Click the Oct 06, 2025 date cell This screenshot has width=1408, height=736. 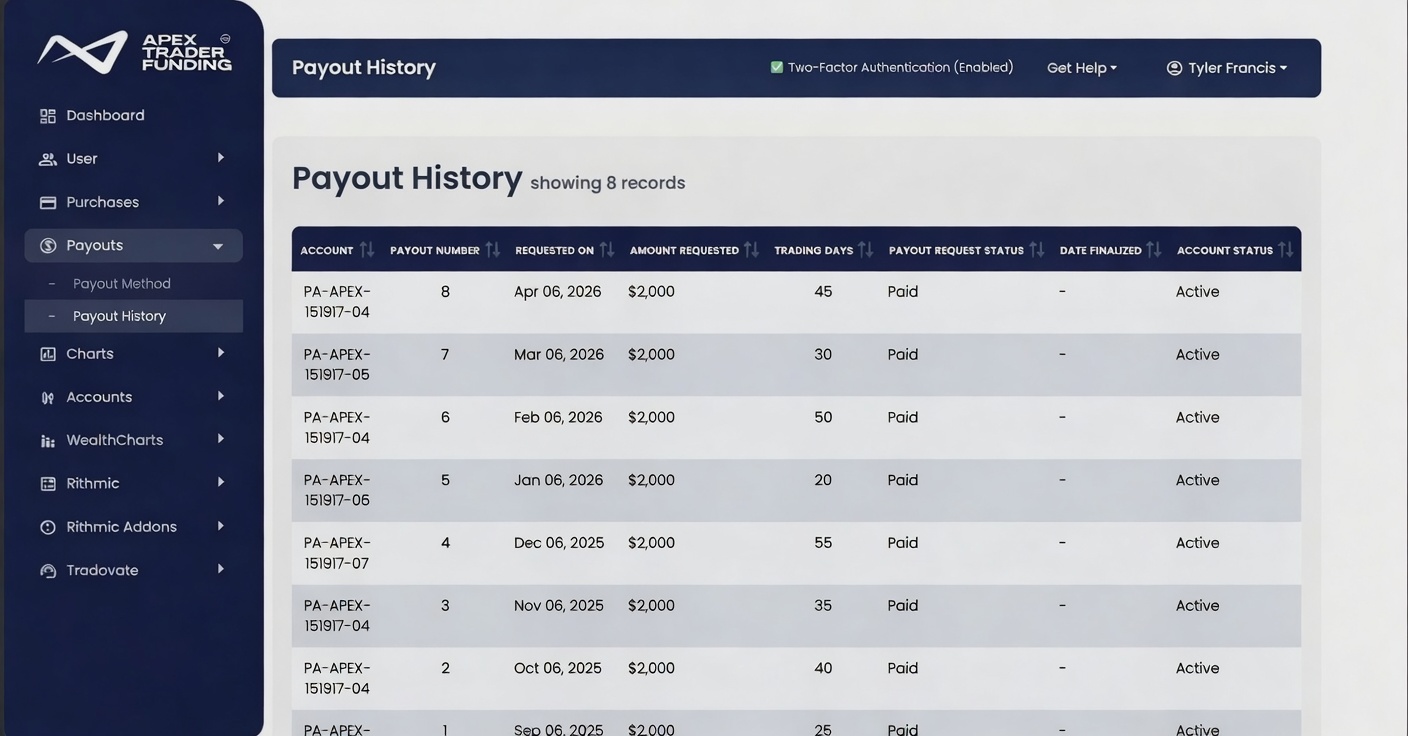coord(558,669)
